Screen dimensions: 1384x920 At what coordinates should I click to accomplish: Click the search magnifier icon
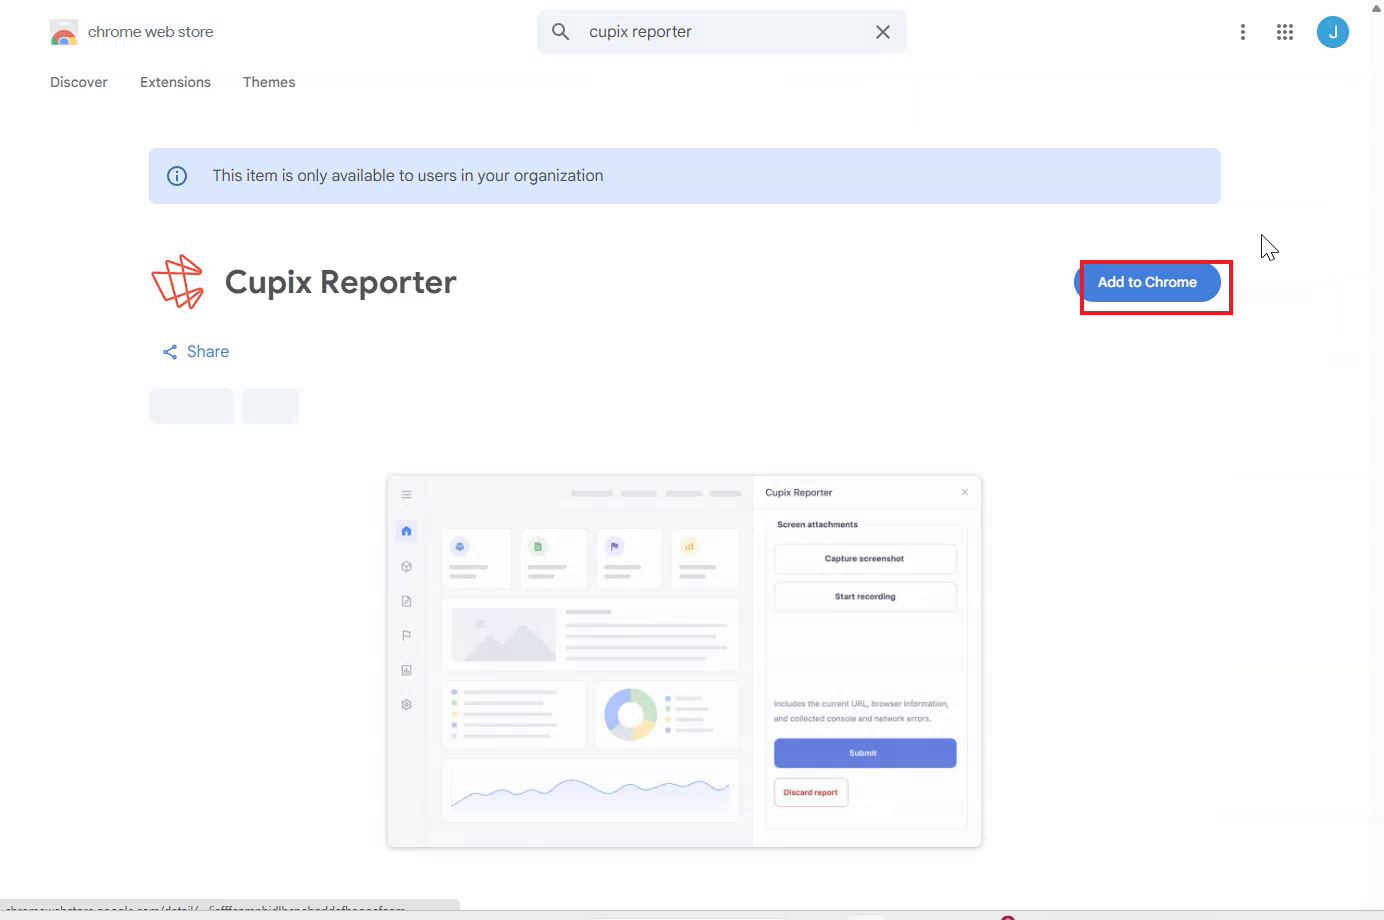[561, 32]
